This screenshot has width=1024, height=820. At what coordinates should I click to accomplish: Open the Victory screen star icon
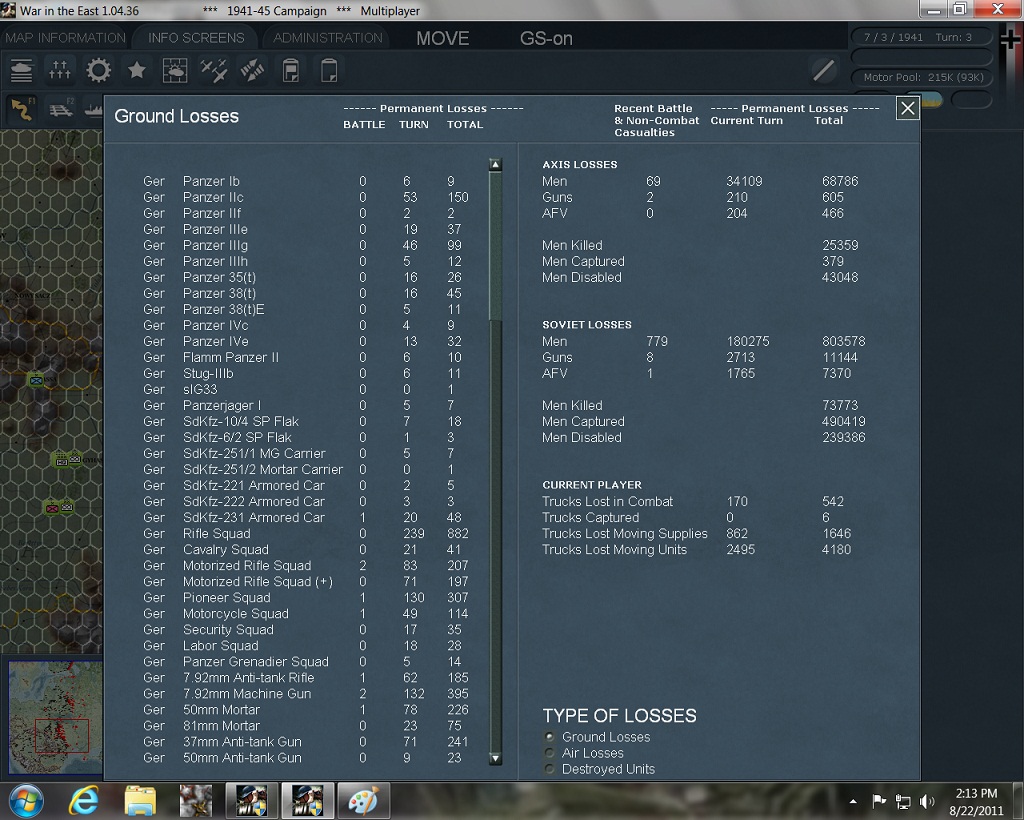(136, 71)
